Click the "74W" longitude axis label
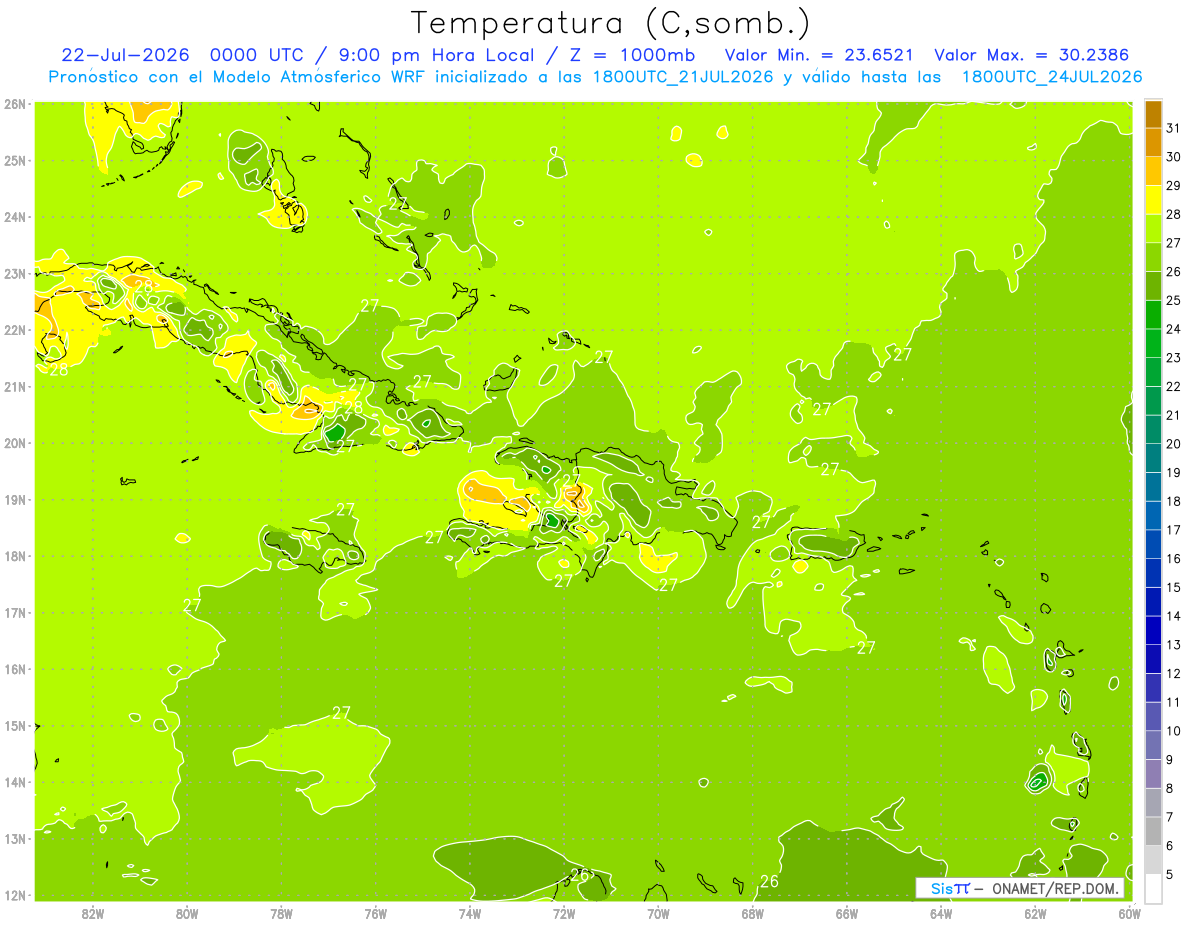The width and height of the screenshot is (1200, 927). click(470, 913)
